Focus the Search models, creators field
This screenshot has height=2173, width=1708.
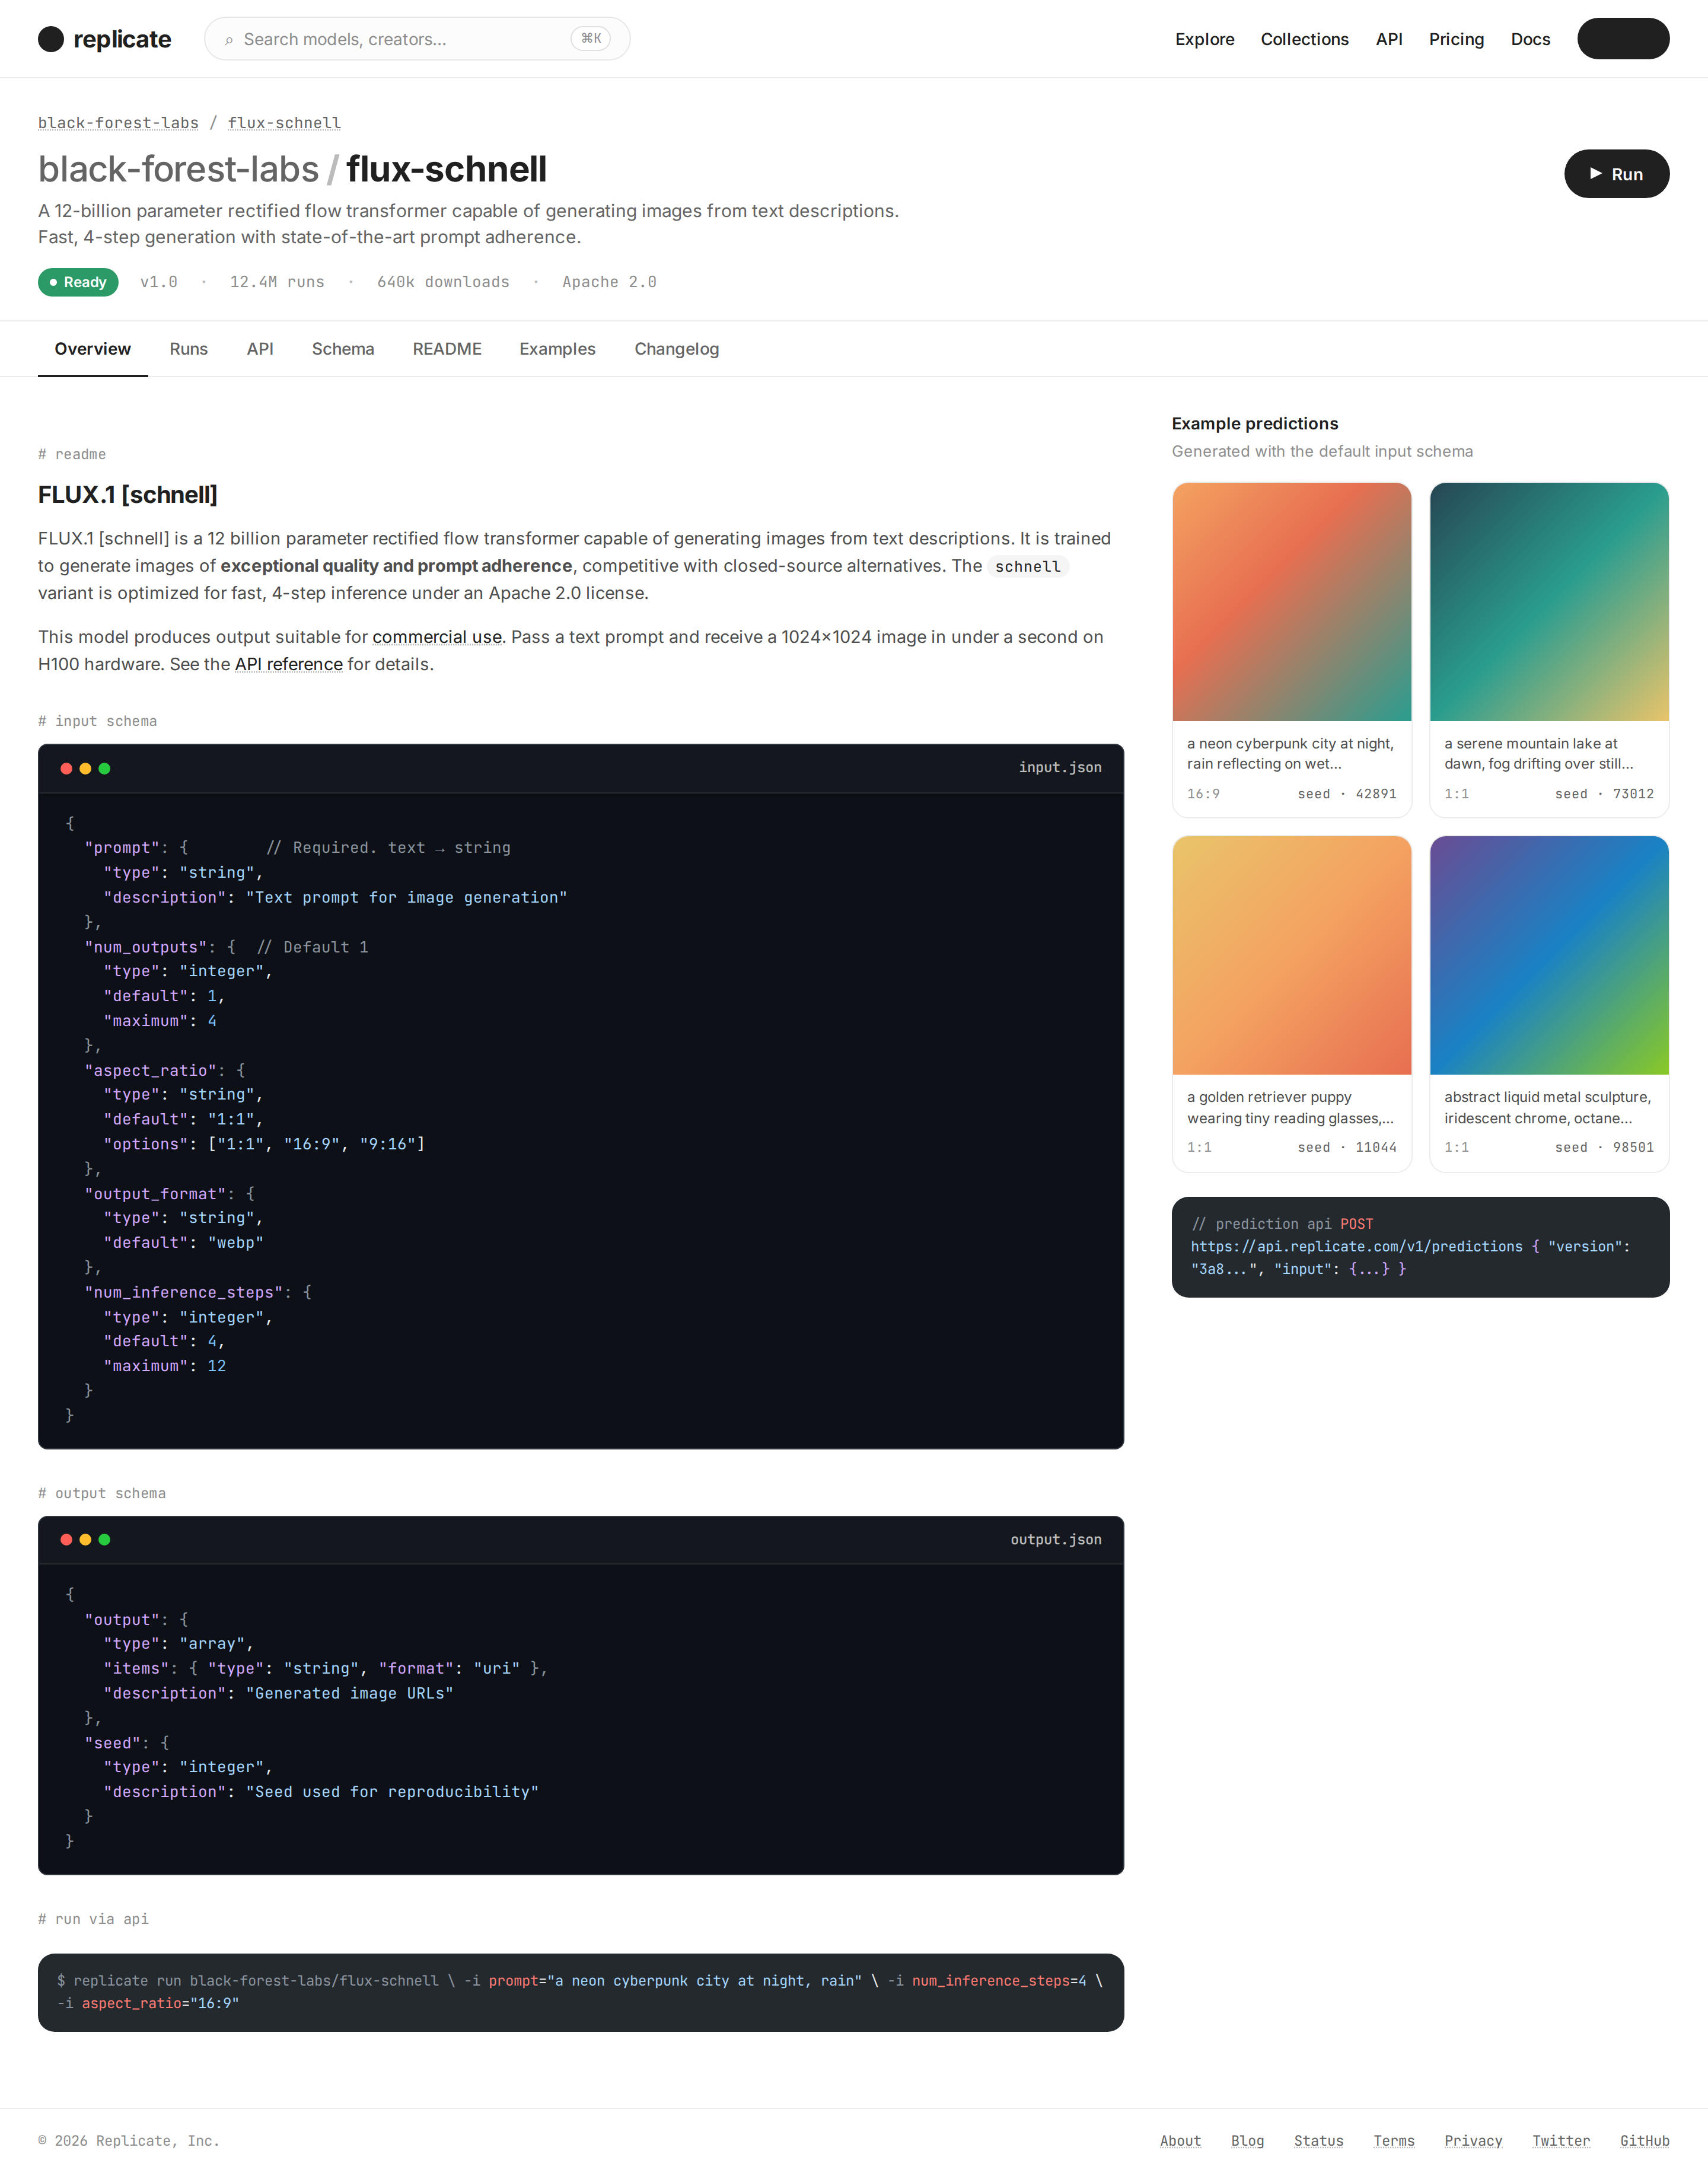pos(417,39)
